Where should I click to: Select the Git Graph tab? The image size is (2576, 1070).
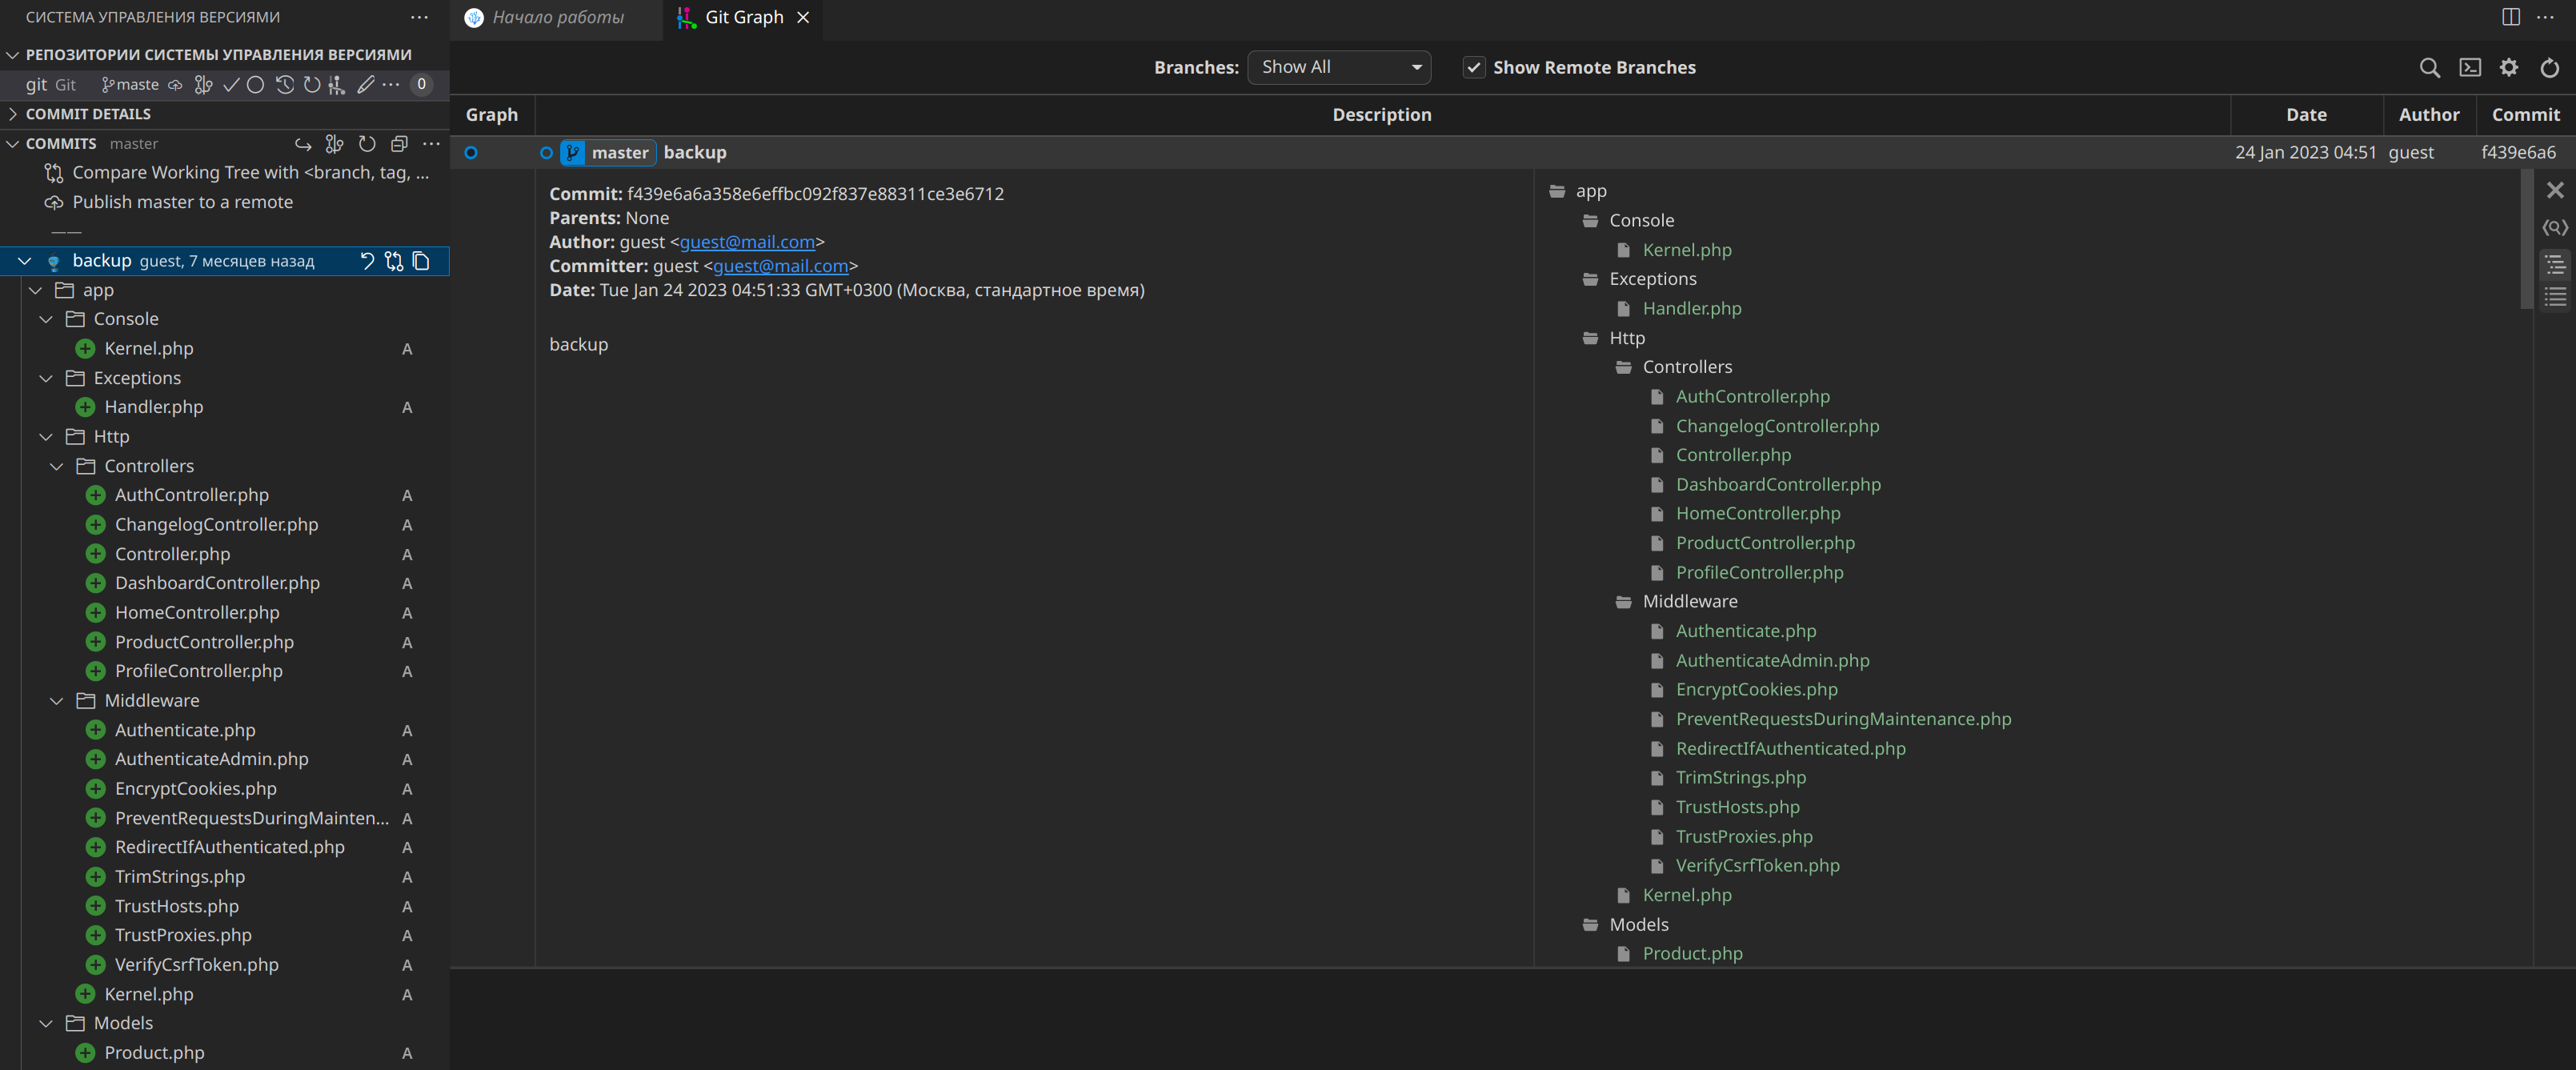743,17
